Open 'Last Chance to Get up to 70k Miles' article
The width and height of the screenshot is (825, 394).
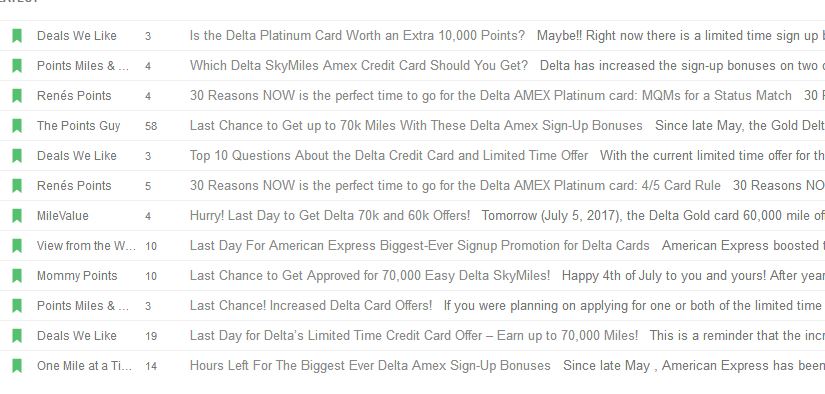point(416,126)
